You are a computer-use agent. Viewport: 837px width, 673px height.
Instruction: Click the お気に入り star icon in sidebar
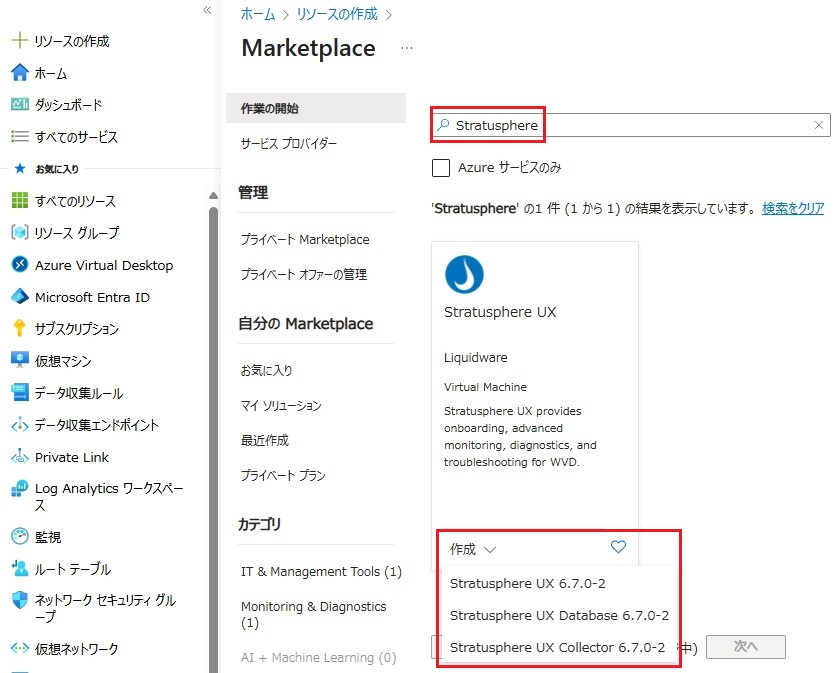coord(20,169)
